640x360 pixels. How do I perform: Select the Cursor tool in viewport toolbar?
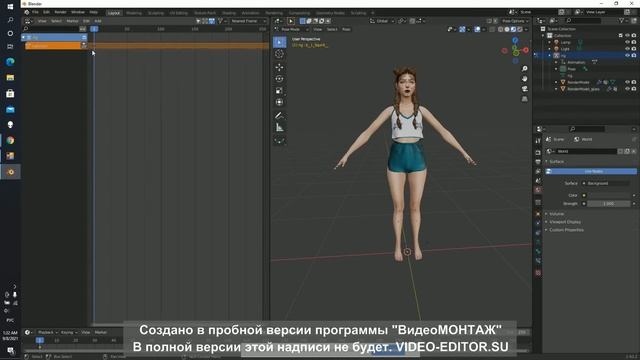[x=280, y=54]
